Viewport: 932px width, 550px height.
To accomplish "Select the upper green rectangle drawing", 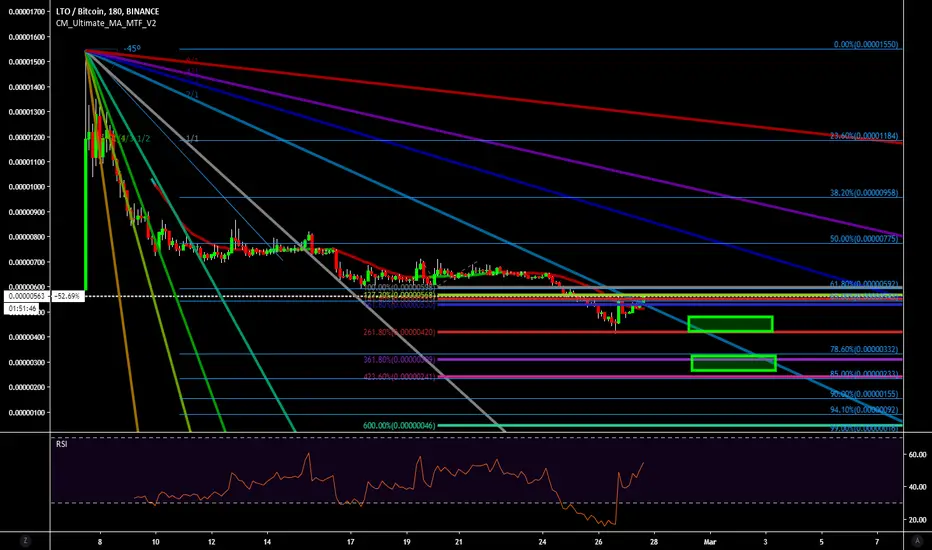I will click(x=730, y=324).
